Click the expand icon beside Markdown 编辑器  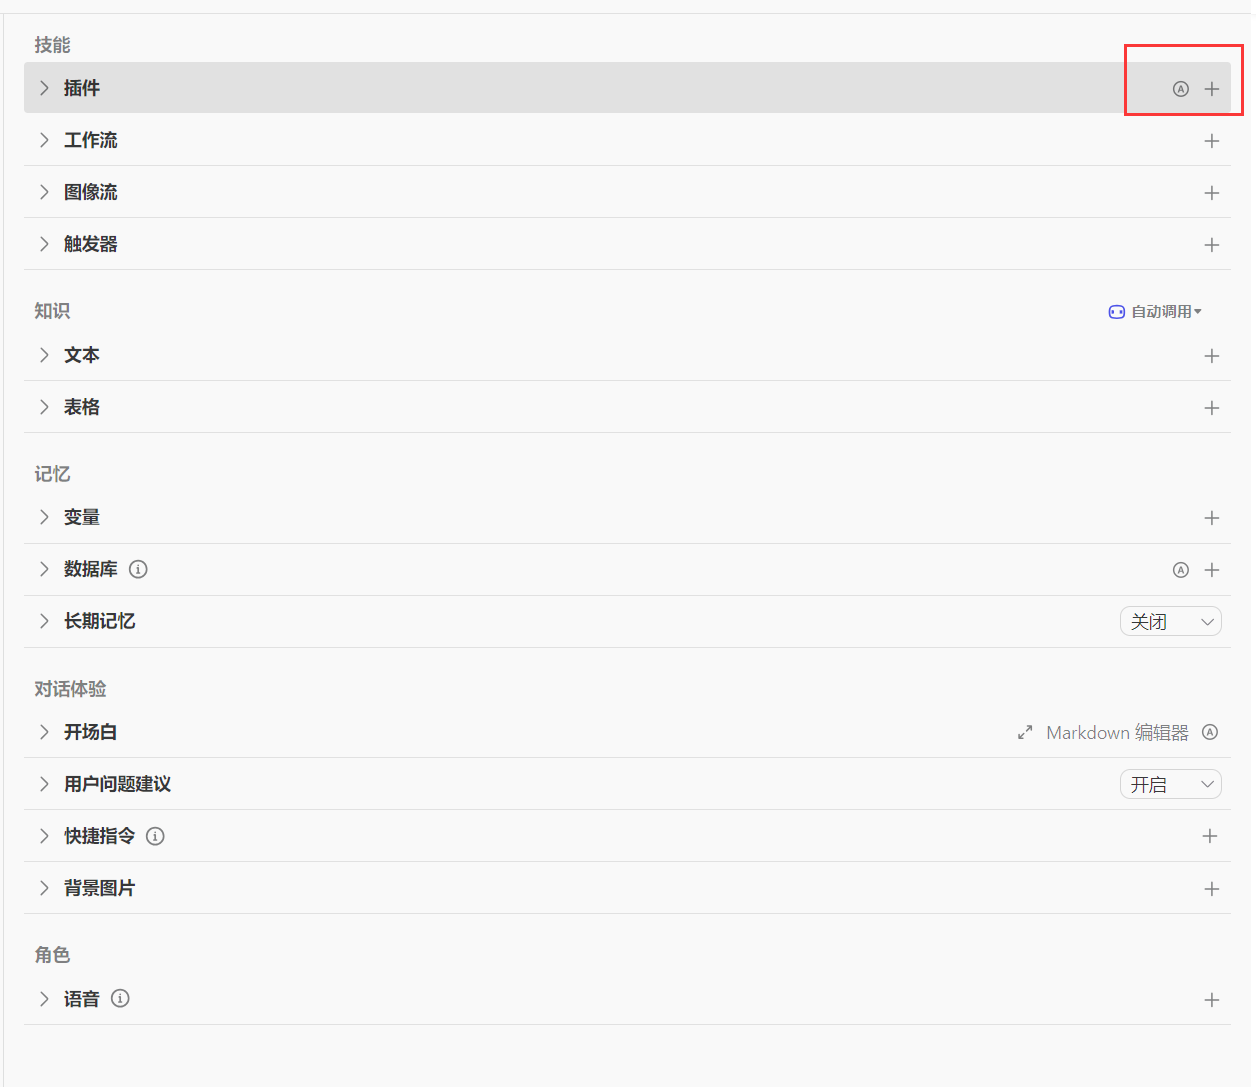[1025, 733]
